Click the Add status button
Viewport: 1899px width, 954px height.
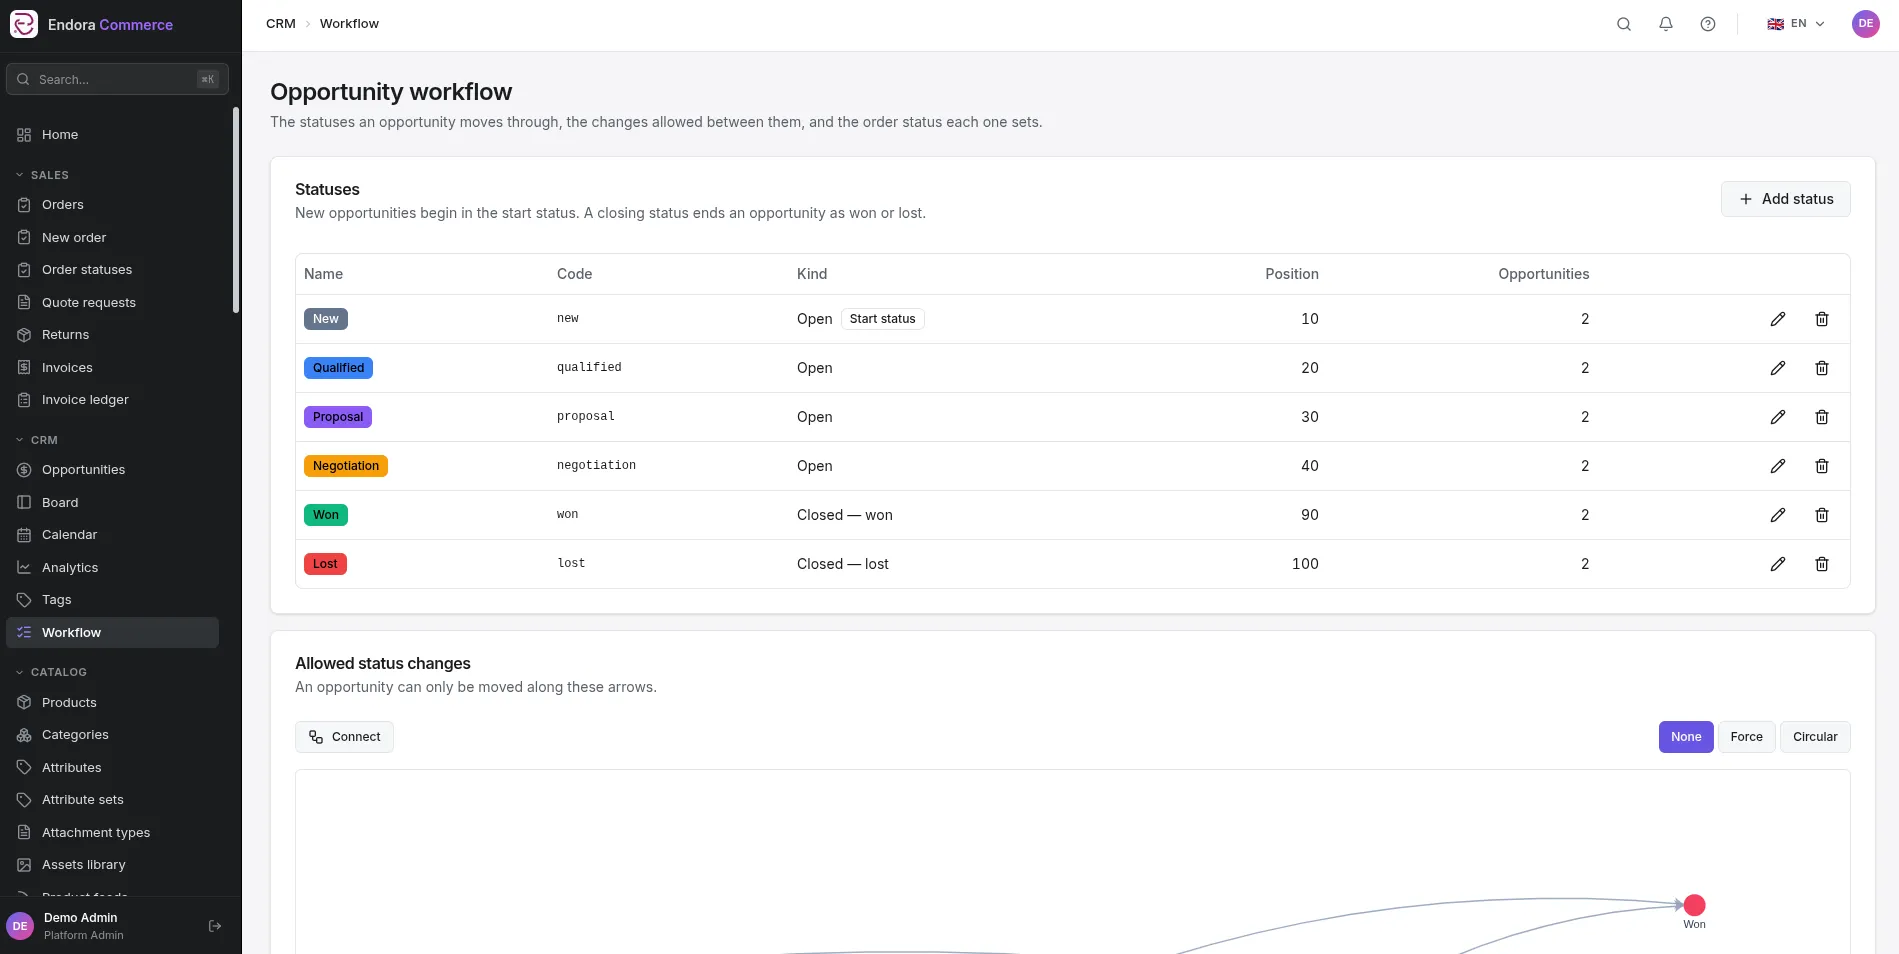(1786, 199)
